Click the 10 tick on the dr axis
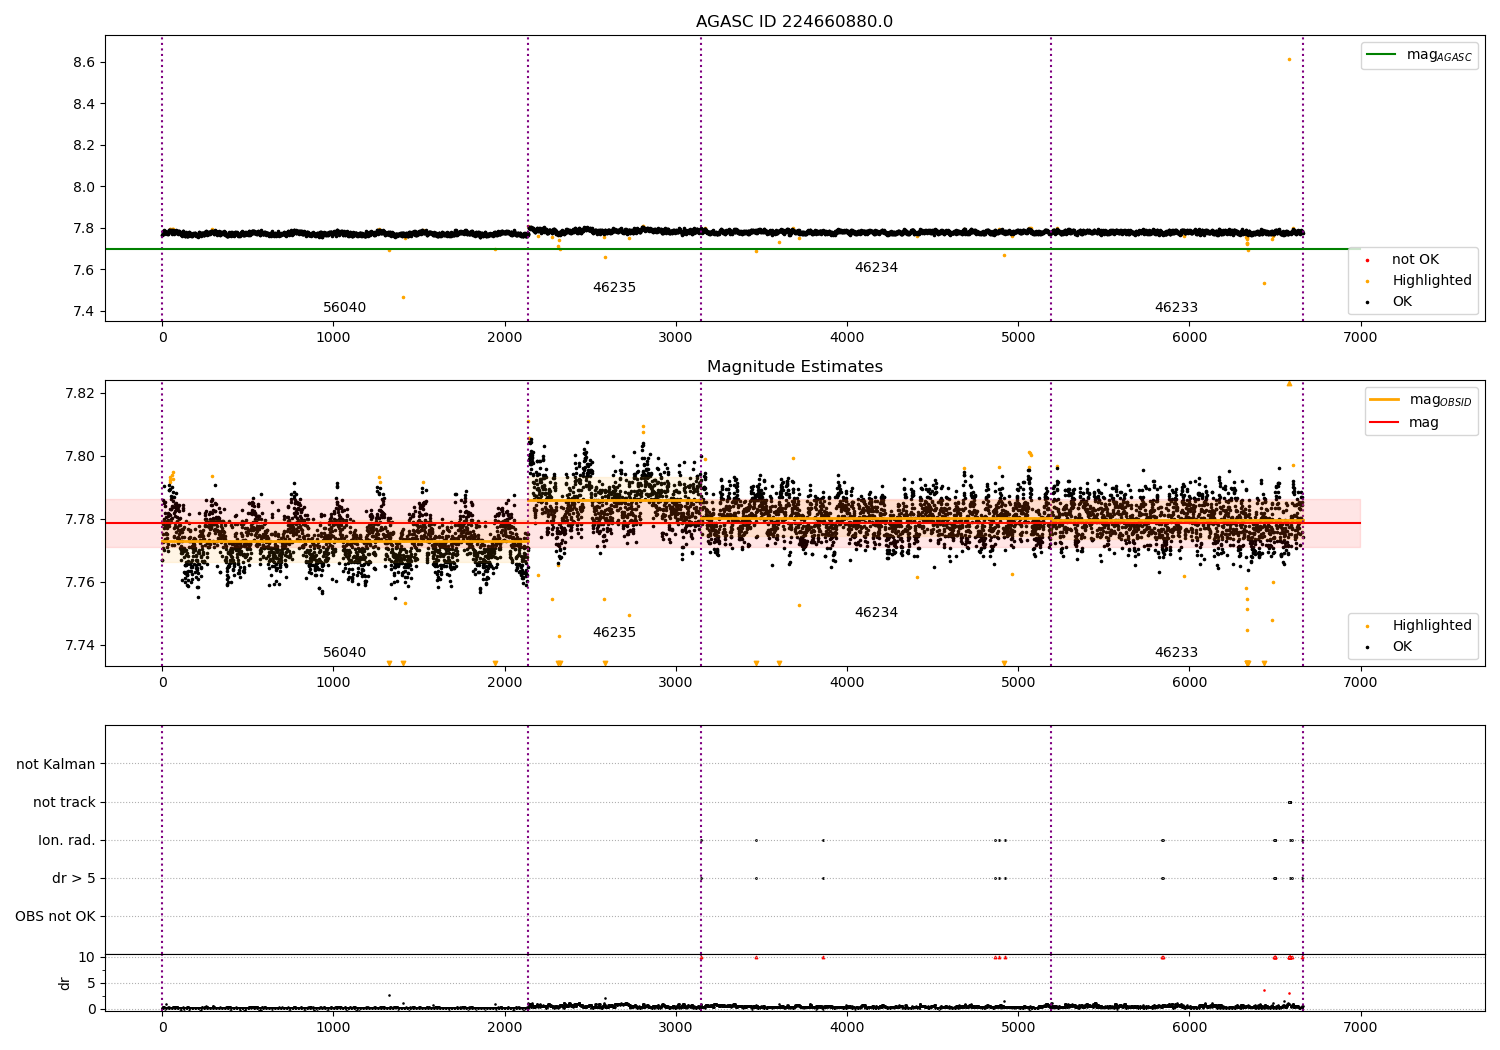Screen dimensions: 1500x1050 click(x=87, y=958)
